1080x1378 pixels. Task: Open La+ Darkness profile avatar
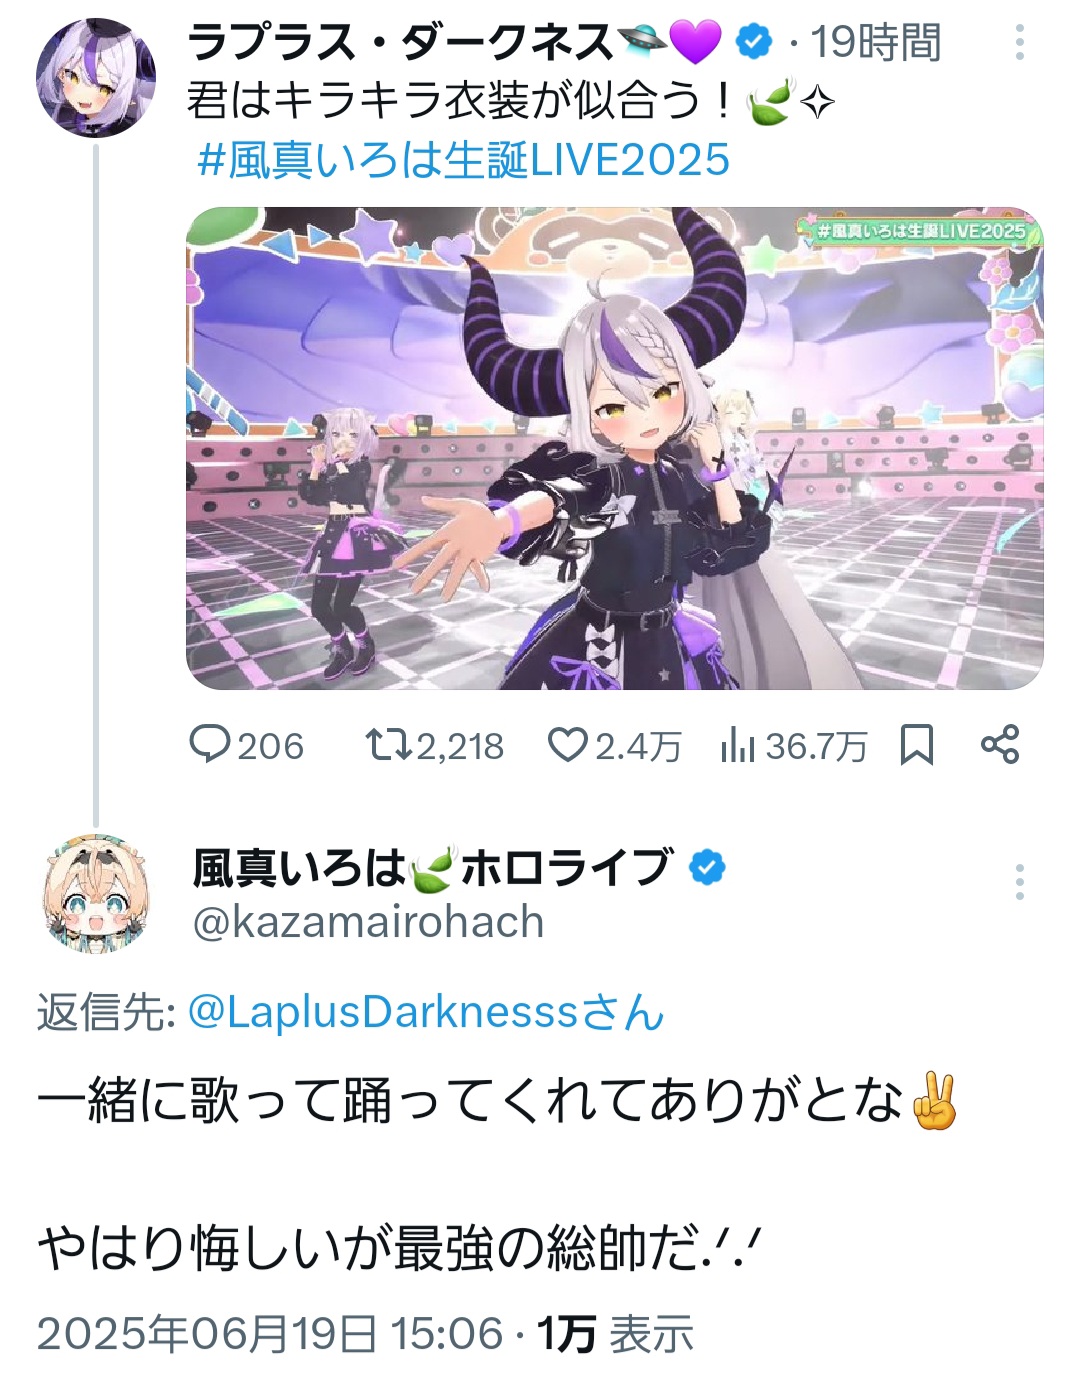pos(96,76)
